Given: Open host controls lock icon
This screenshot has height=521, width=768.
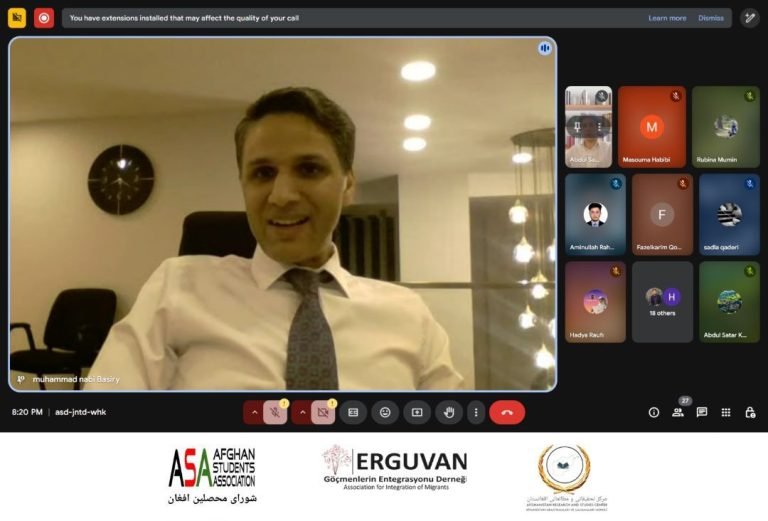Looking at the screenshot, I should point(750,412).
